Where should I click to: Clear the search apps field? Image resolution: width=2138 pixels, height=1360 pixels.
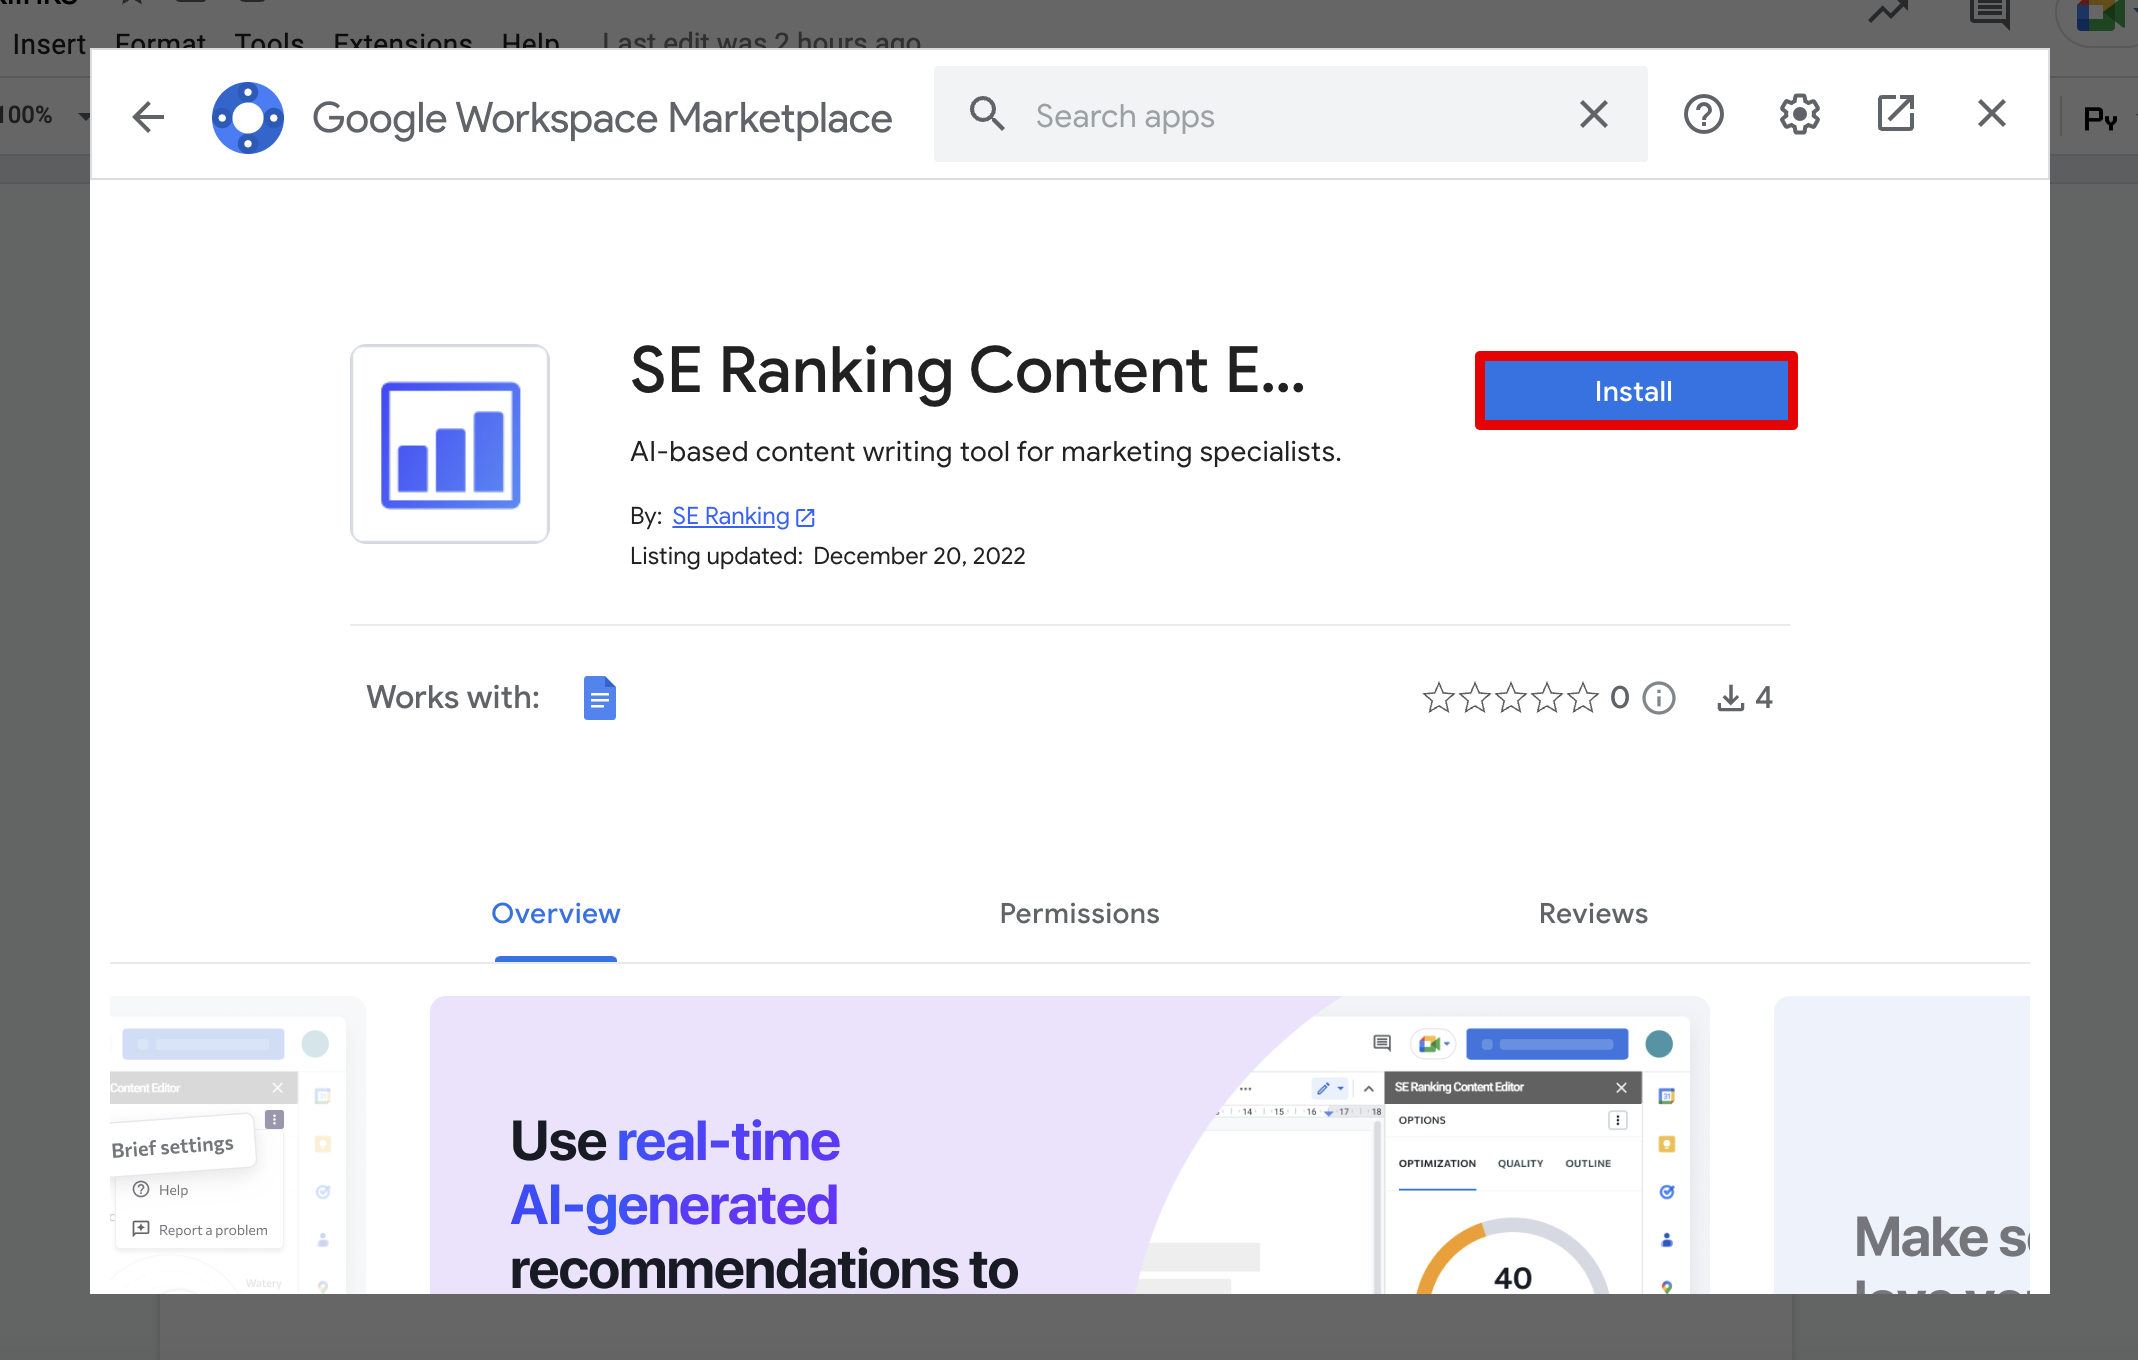(x=1593, y=114)
